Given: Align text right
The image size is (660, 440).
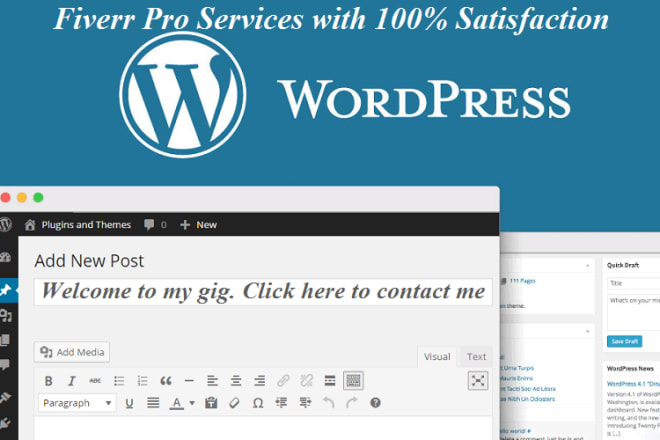Looking at the screenshot, I should click(259, 381).
